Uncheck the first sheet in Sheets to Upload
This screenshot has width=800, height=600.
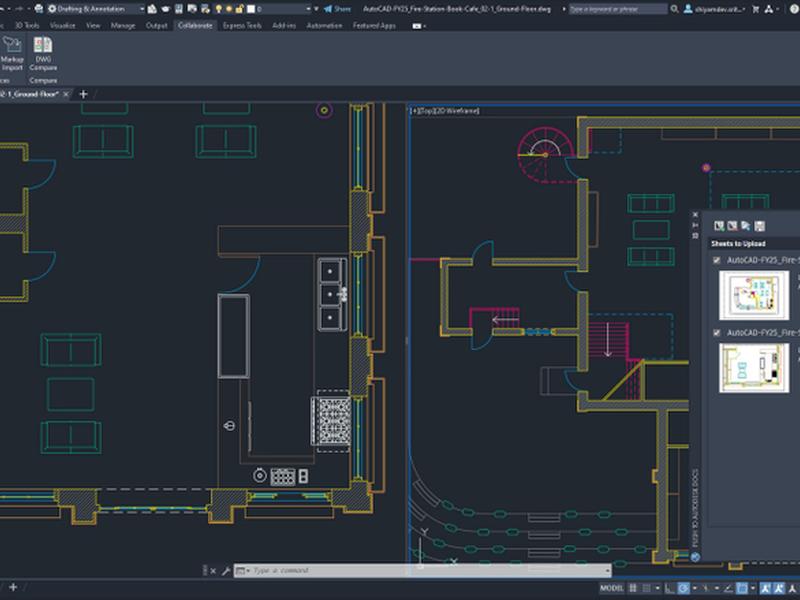click(716, 260)
